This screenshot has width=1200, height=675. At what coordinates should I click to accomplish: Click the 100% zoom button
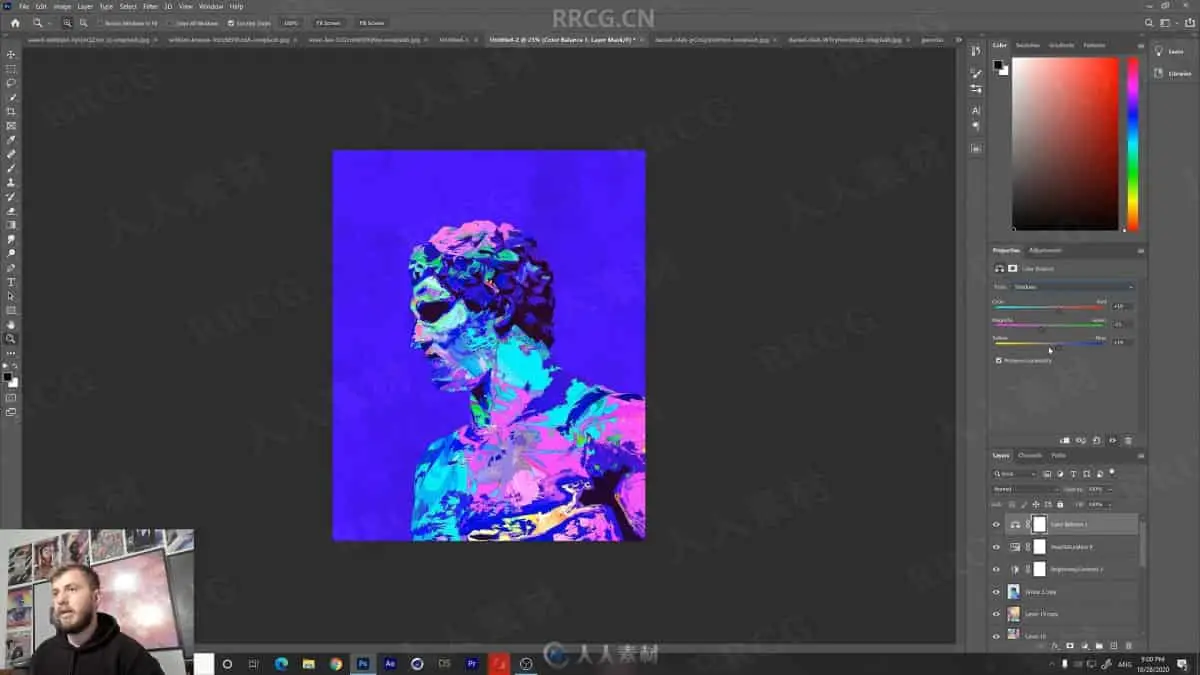coord(291,22)
